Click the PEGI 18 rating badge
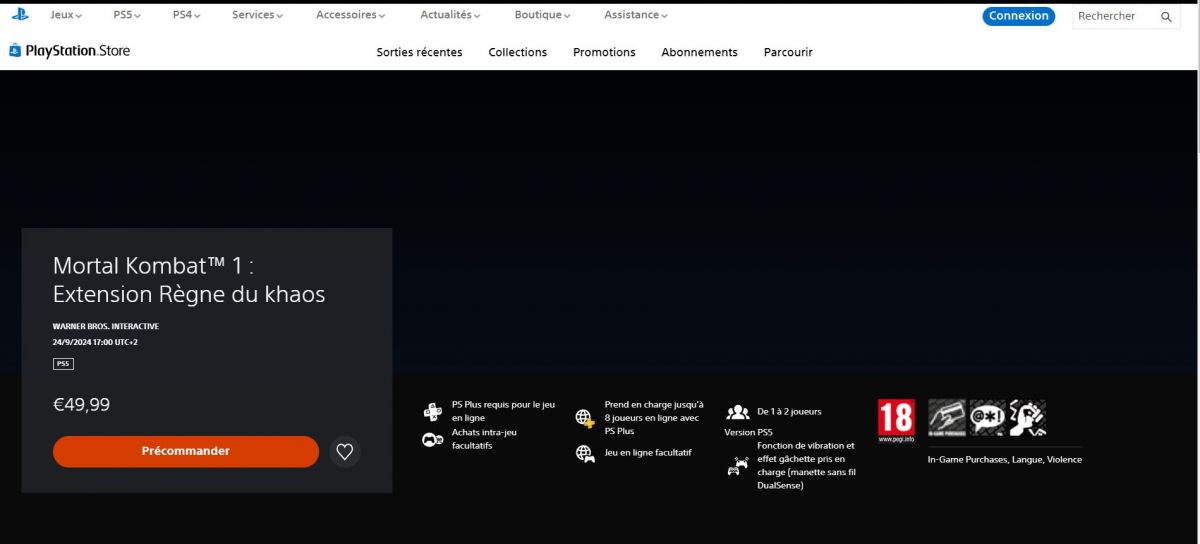 (x=896, y=421)
